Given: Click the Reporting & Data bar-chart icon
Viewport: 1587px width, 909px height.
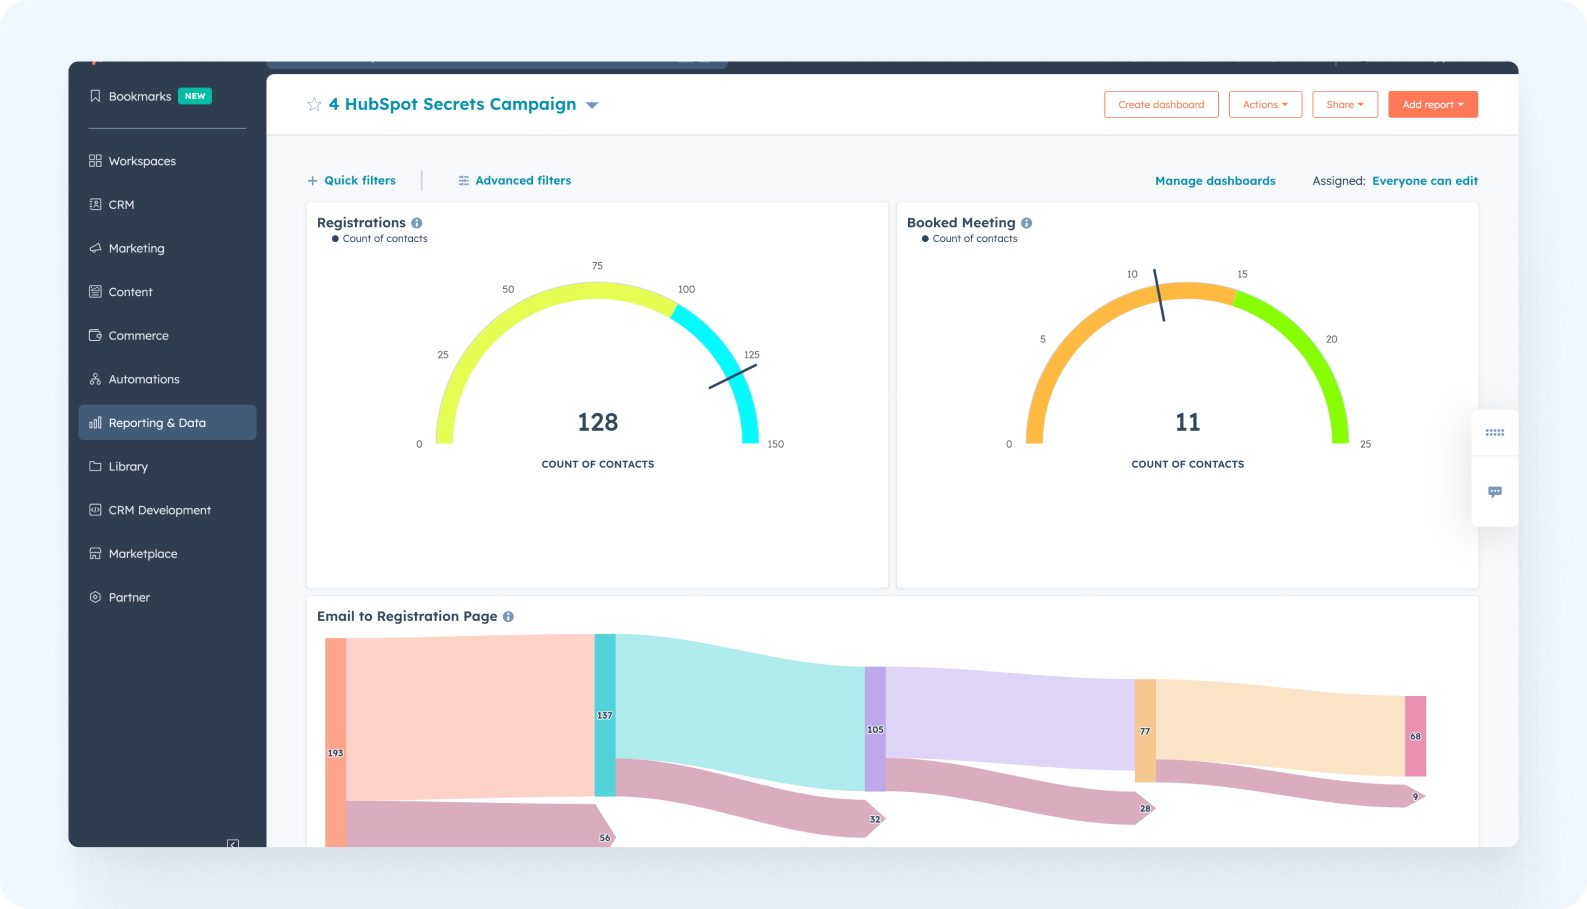Looking at the screenshot, I should pyautogui.click(x=95, y=423).
